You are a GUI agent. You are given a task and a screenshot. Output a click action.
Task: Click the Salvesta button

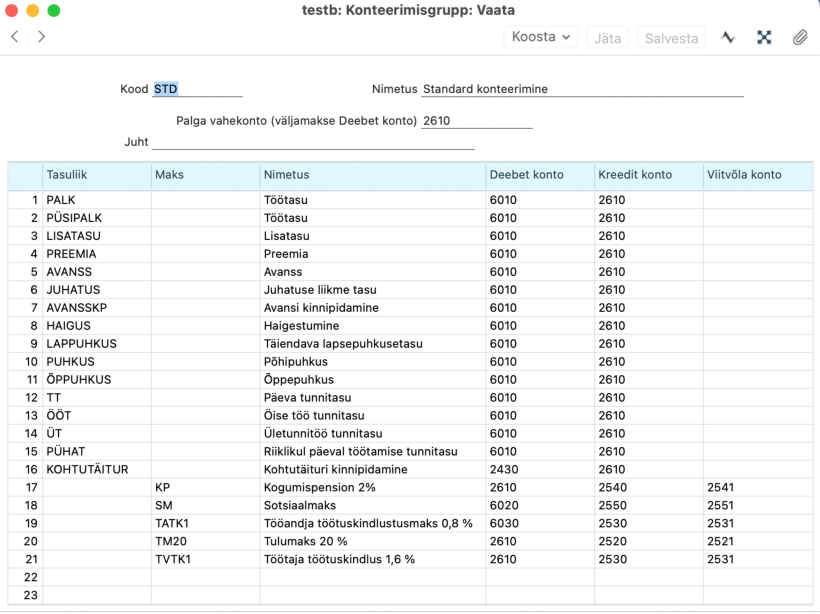671,38
